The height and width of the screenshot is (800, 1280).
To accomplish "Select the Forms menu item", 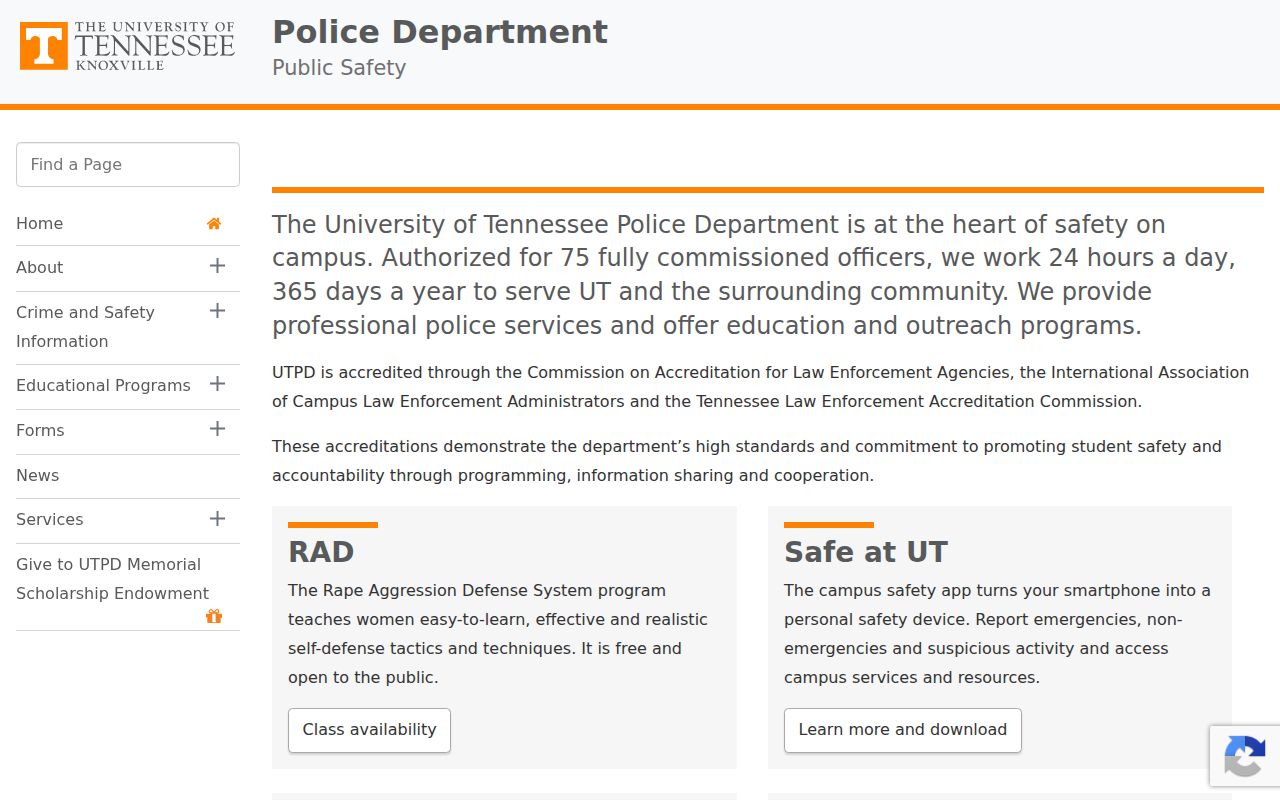I will 40,430.
